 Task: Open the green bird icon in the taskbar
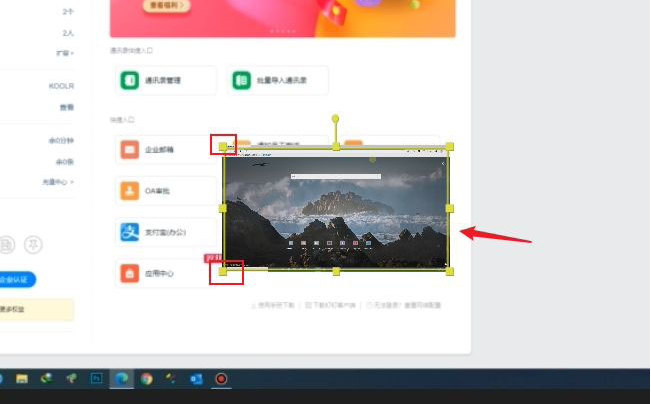[x=71, y=378]
